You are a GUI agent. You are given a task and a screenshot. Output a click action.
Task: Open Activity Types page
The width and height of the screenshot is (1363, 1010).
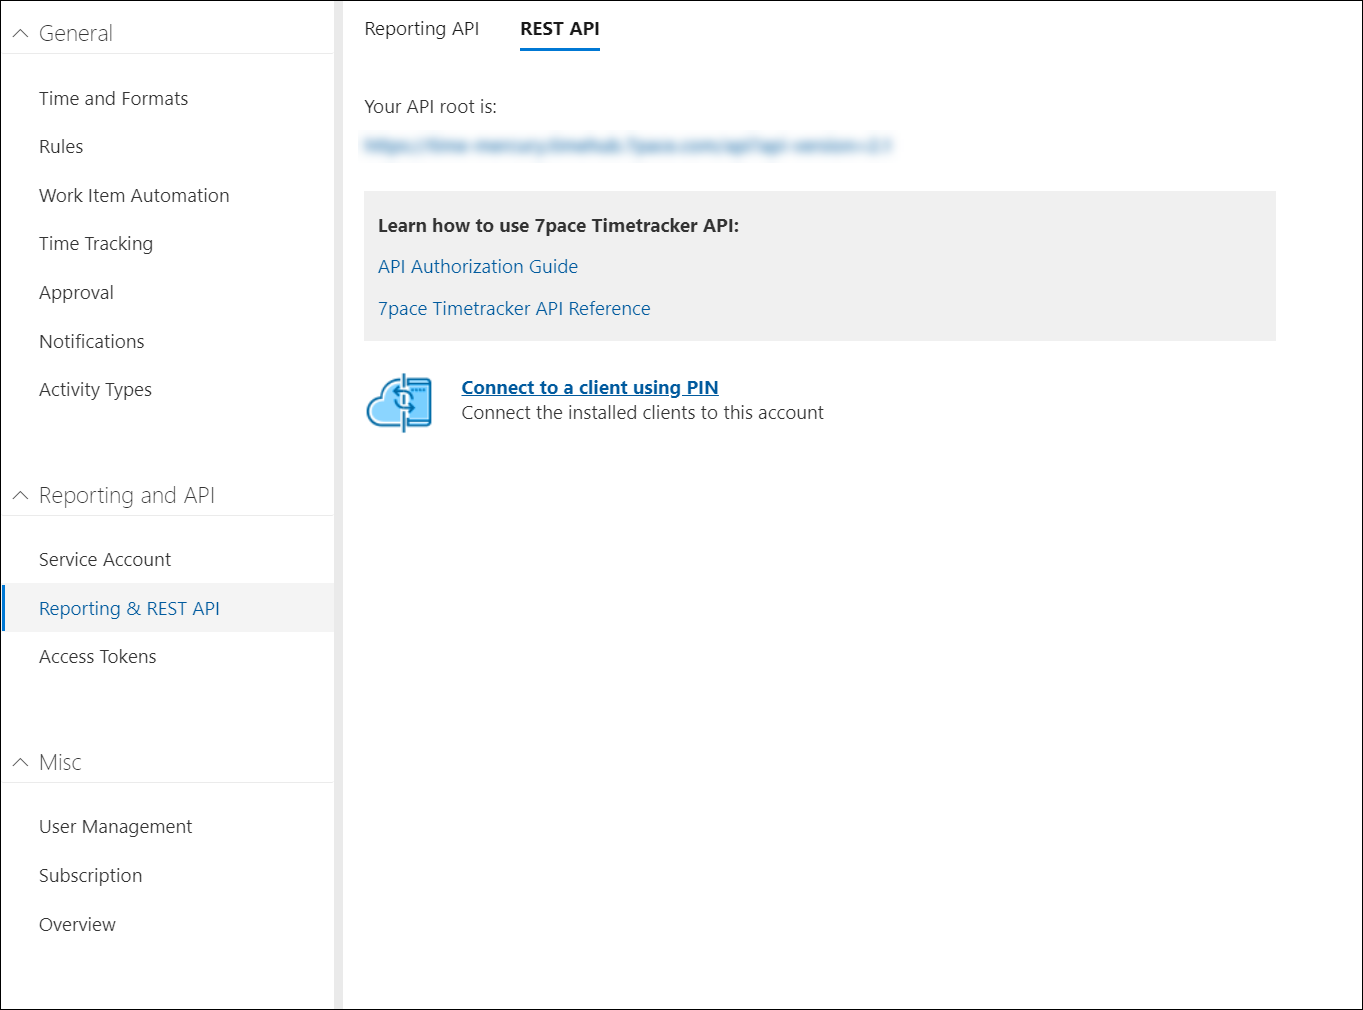96,390
